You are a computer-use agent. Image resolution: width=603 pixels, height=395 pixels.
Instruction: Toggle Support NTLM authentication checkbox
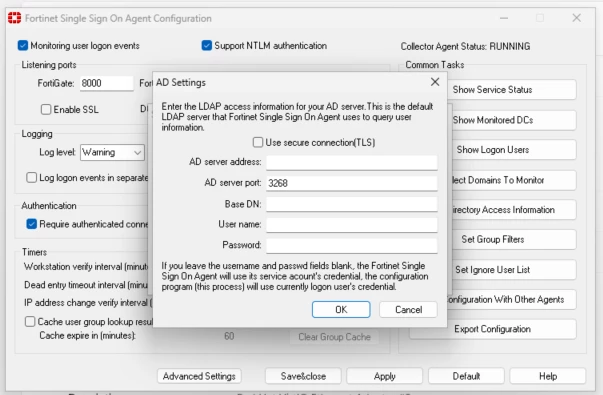207,45
